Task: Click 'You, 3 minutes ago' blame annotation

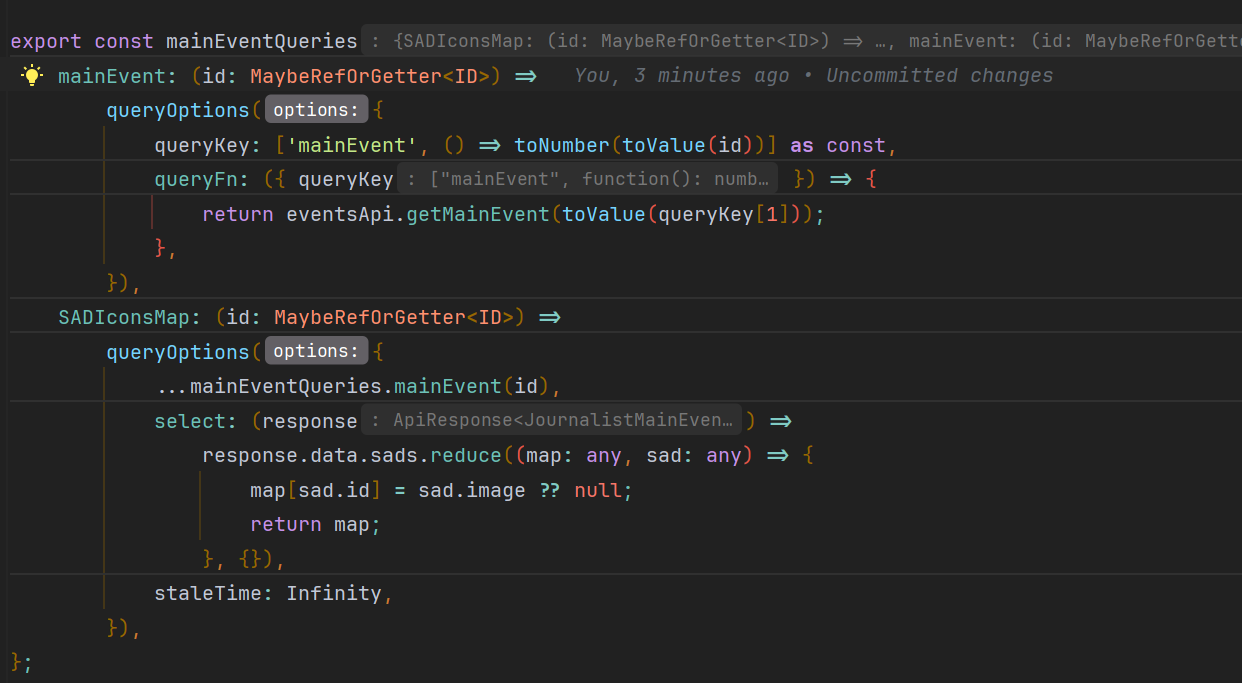Action: pos(682,76)
